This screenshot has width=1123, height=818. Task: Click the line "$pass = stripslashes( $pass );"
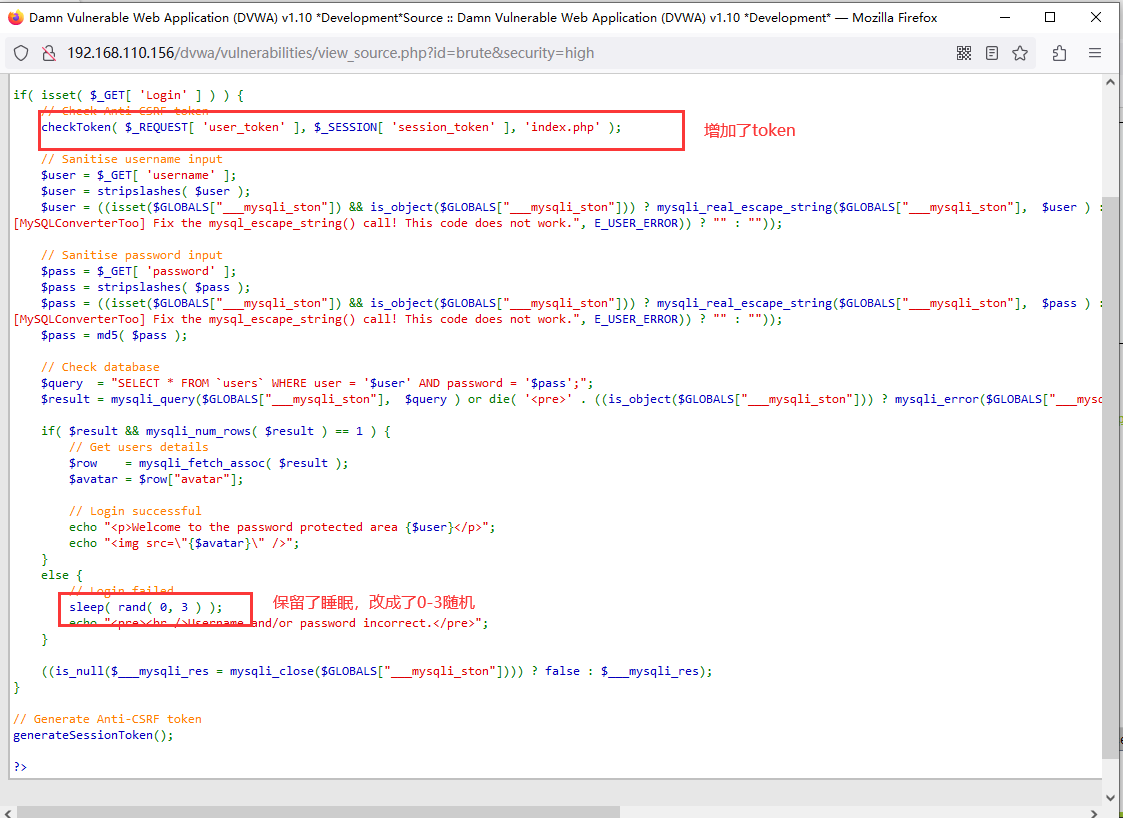click(146, 287)
